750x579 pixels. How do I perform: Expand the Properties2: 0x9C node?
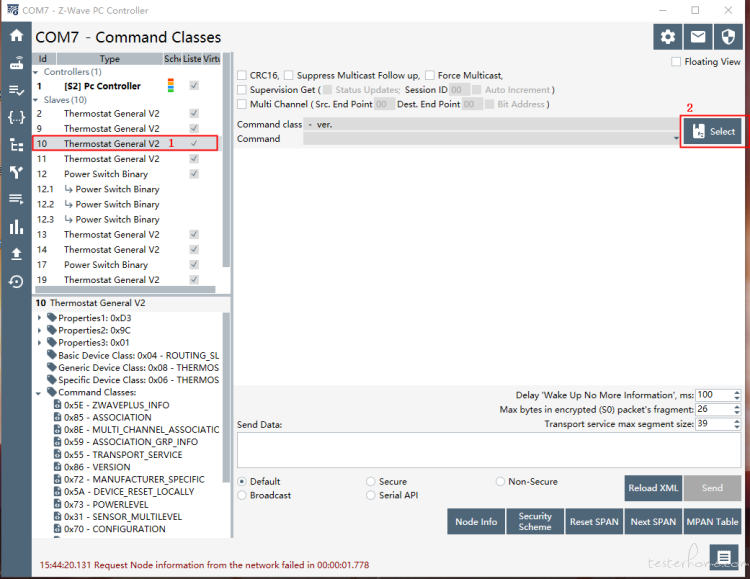pyautogui.click(x=40, y=330)
